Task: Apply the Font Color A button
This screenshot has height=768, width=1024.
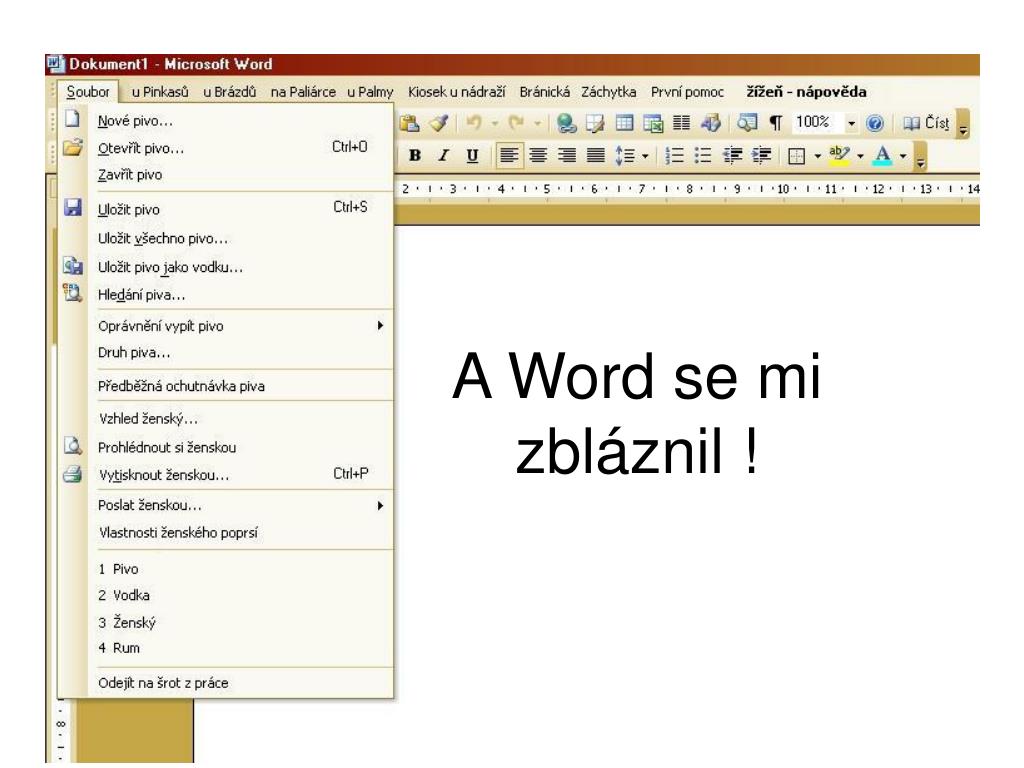Action: (x=883, y=155)
